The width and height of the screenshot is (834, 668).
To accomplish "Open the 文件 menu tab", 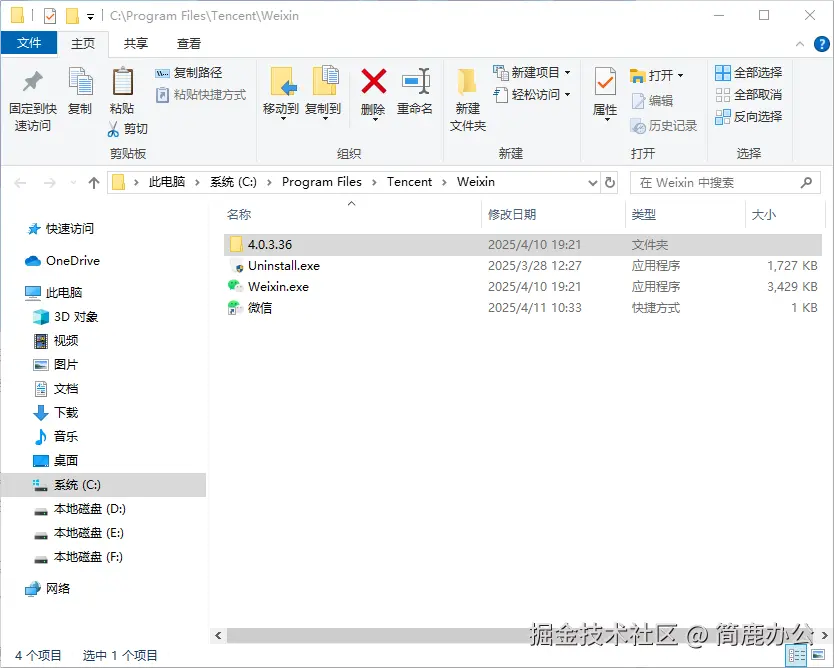I will coord(29,43).
